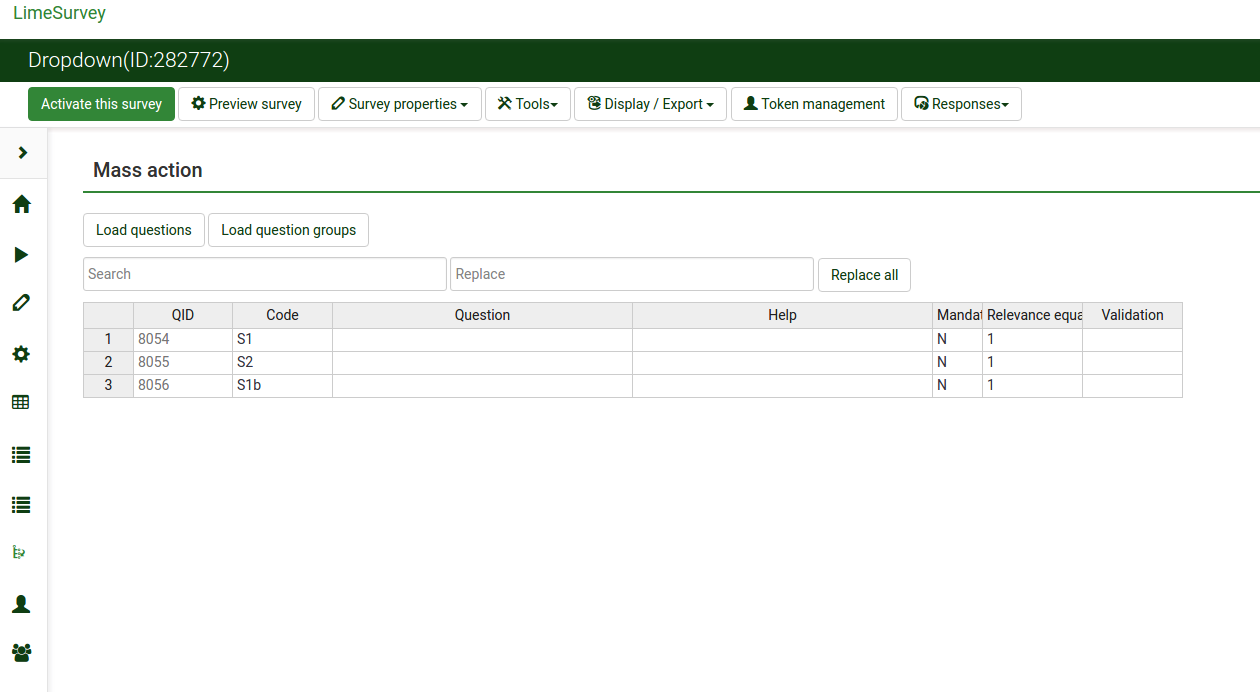
Task: Select the Validation cell in row S2
Action: [1132, 363]
